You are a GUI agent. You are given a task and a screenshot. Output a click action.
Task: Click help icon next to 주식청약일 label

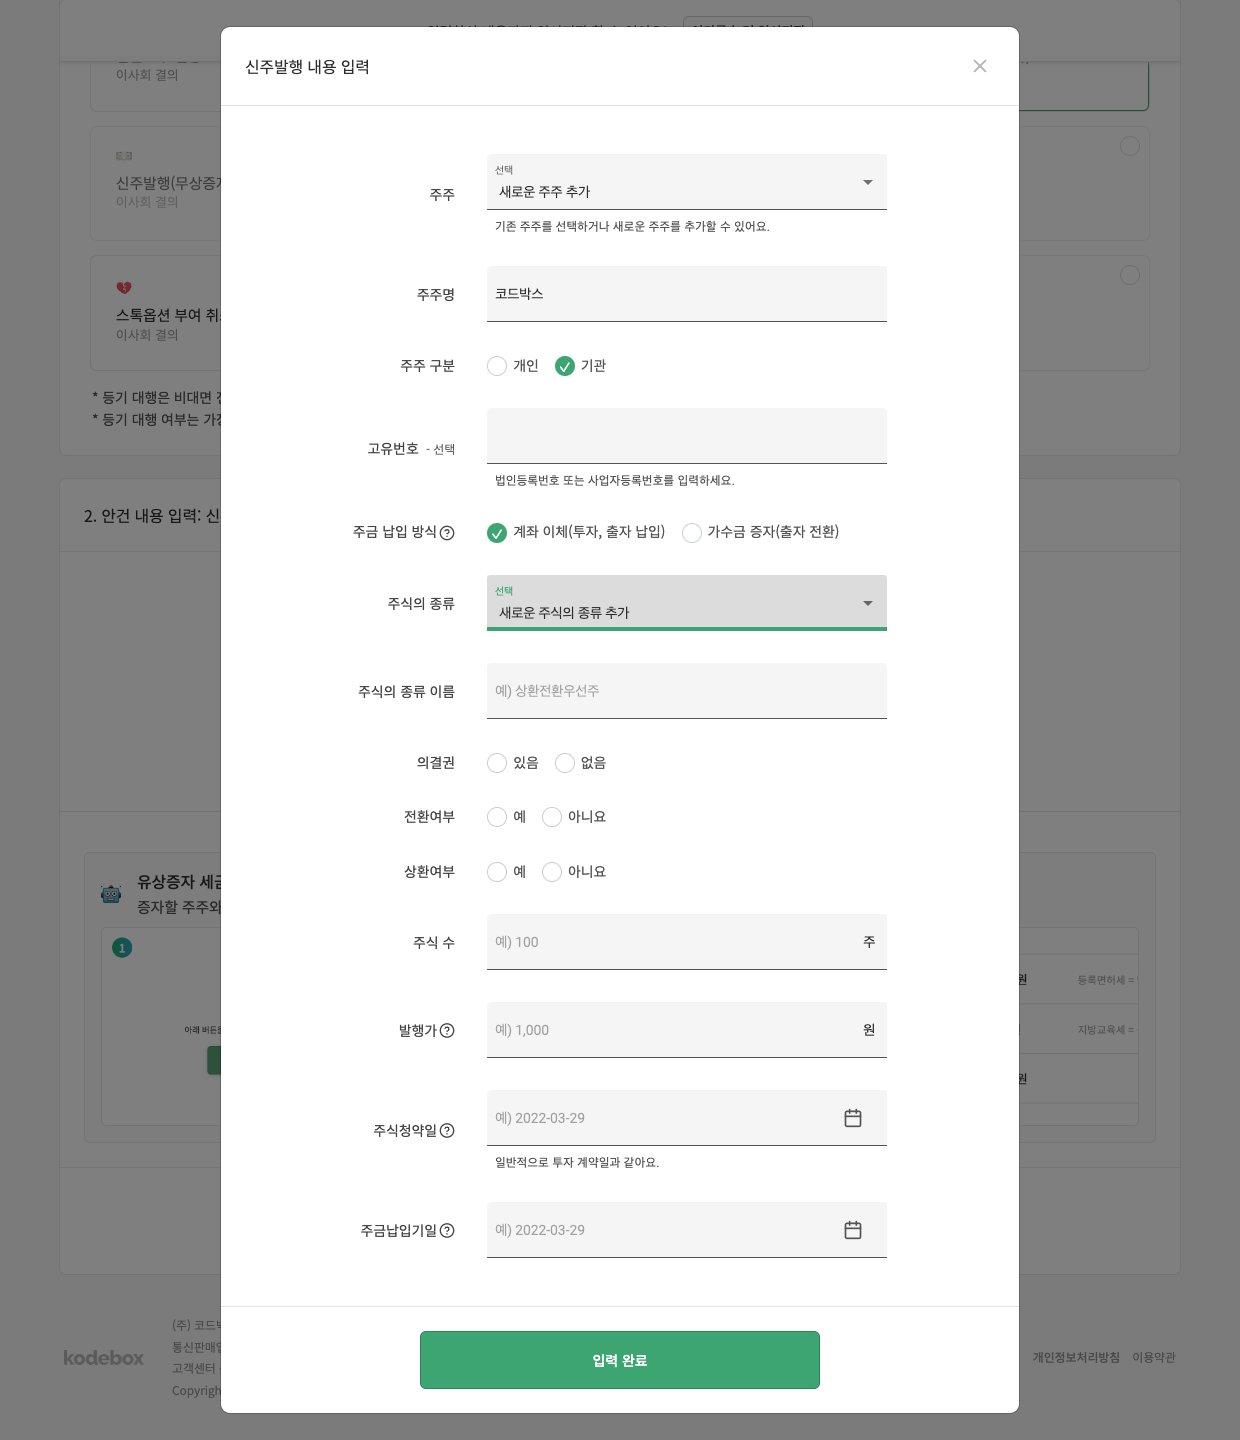pos(447,1131)
